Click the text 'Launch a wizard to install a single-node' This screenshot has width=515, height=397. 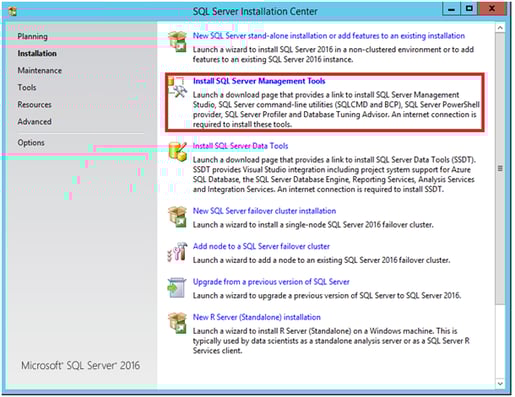[x=313, y=225]
